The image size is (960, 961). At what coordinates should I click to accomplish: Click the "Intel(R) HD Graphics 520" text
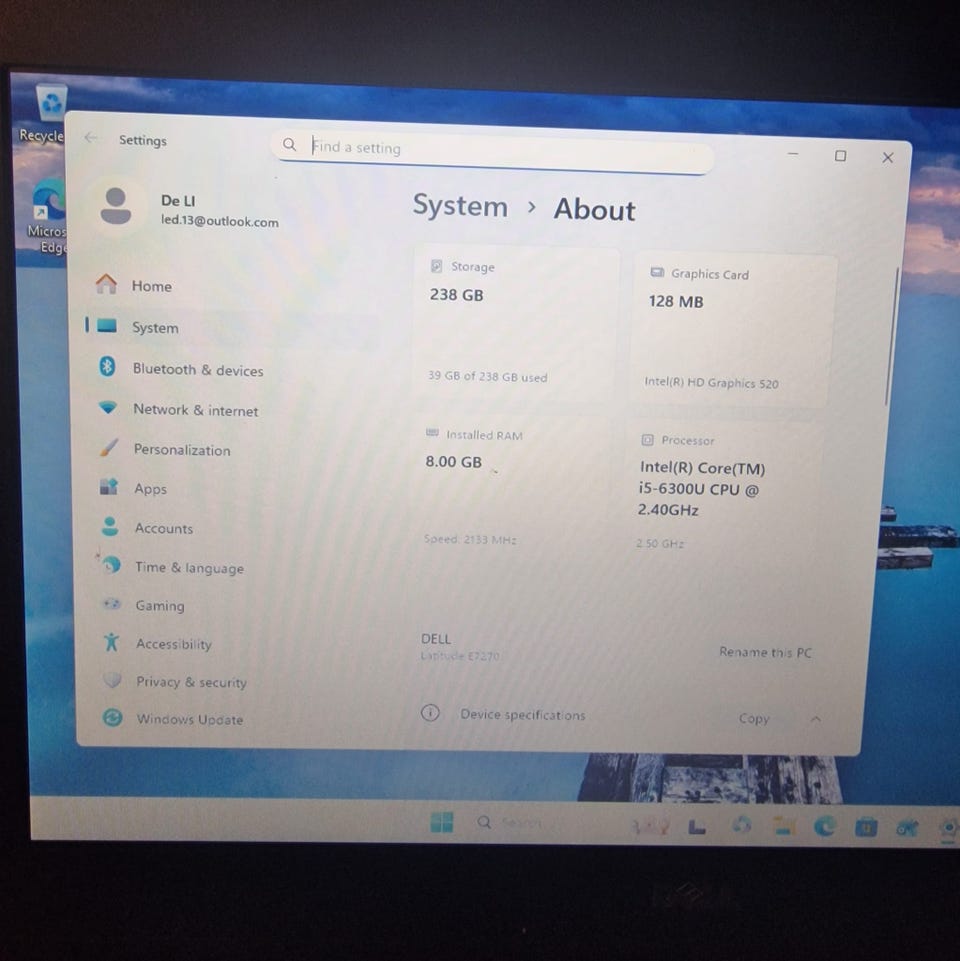[x=711, y=382]
